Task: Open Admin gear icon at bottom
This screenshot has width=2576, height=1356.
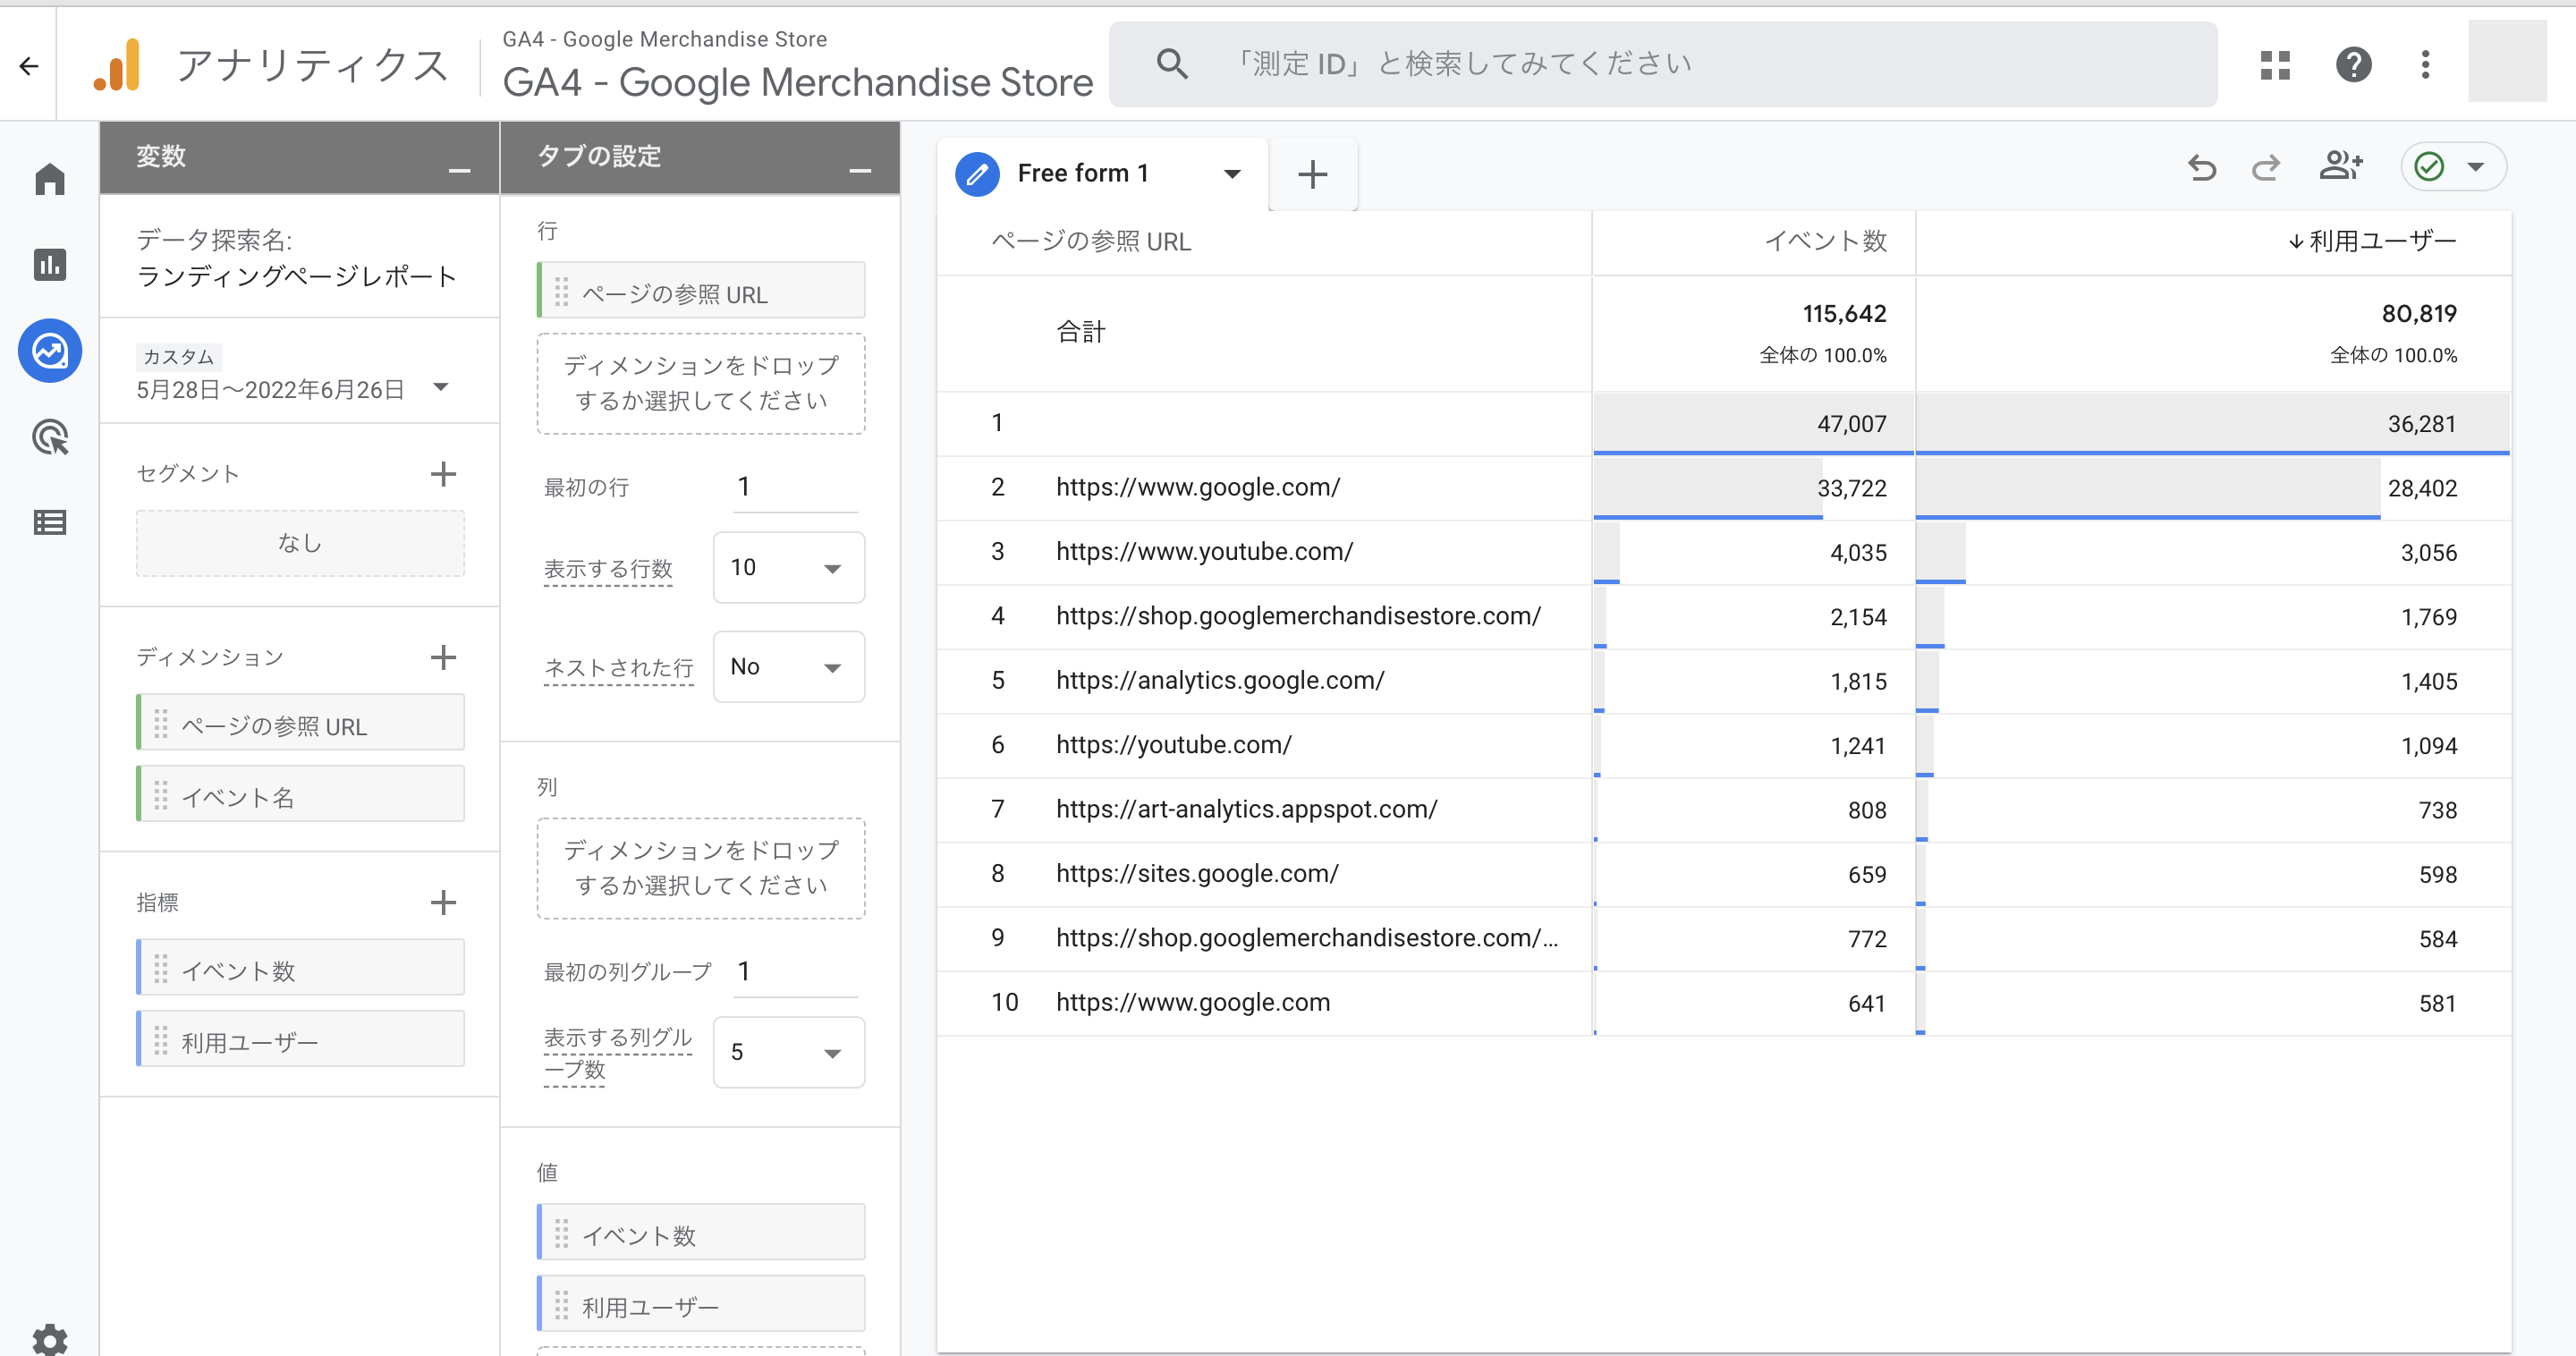Action: pos(50,1339)
